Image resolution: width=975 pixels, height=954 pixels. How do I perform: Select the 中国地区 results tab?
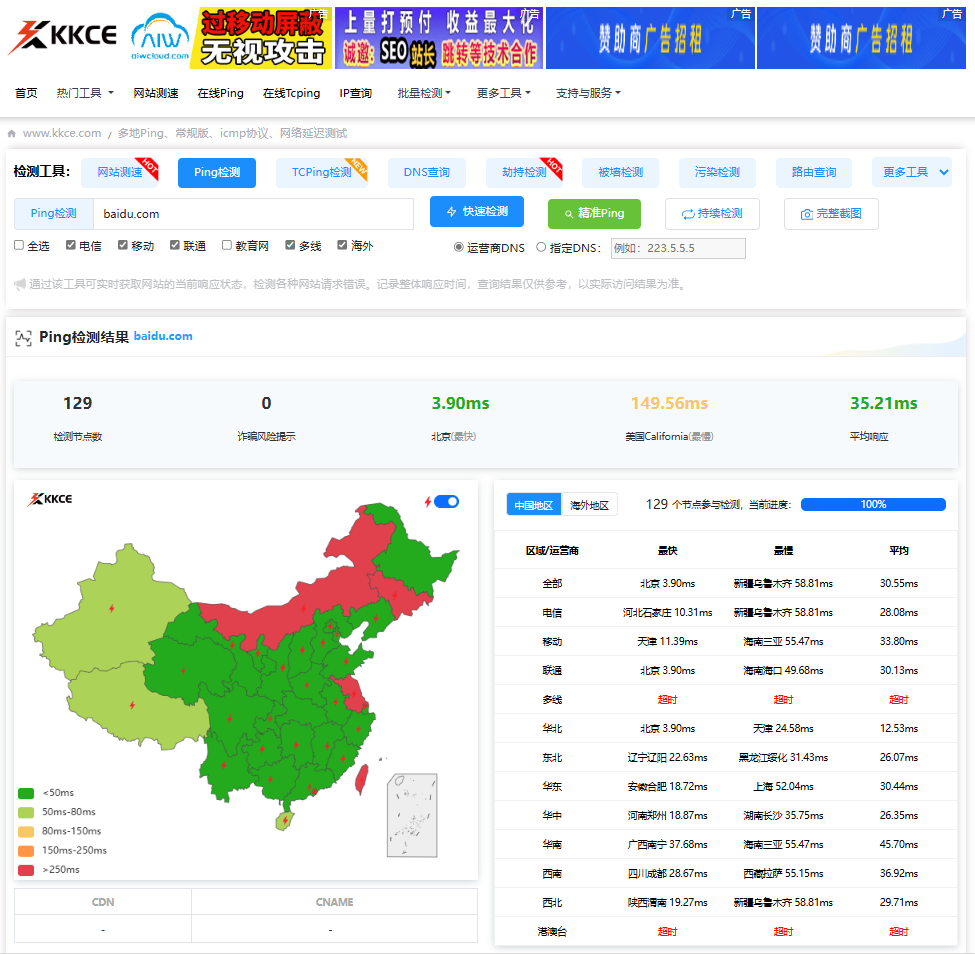click(534, 505)
